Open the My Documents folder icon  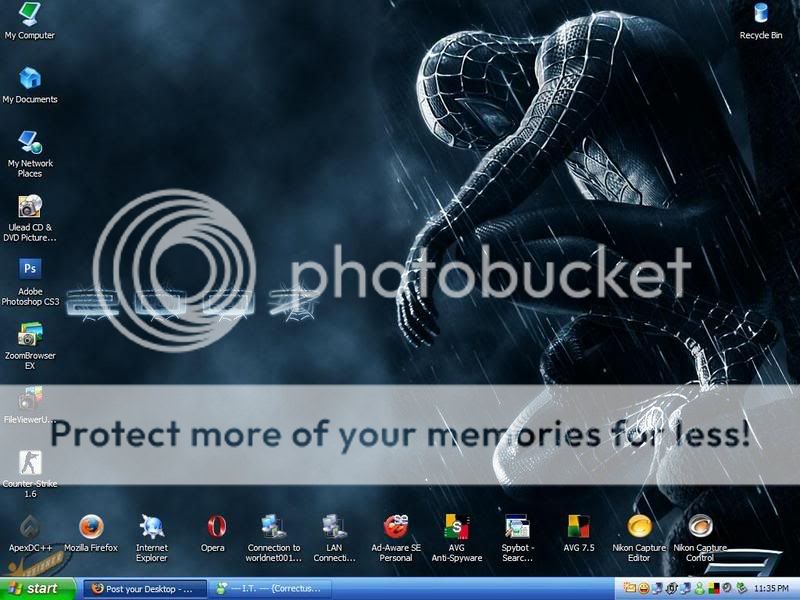tap(30, 85)
